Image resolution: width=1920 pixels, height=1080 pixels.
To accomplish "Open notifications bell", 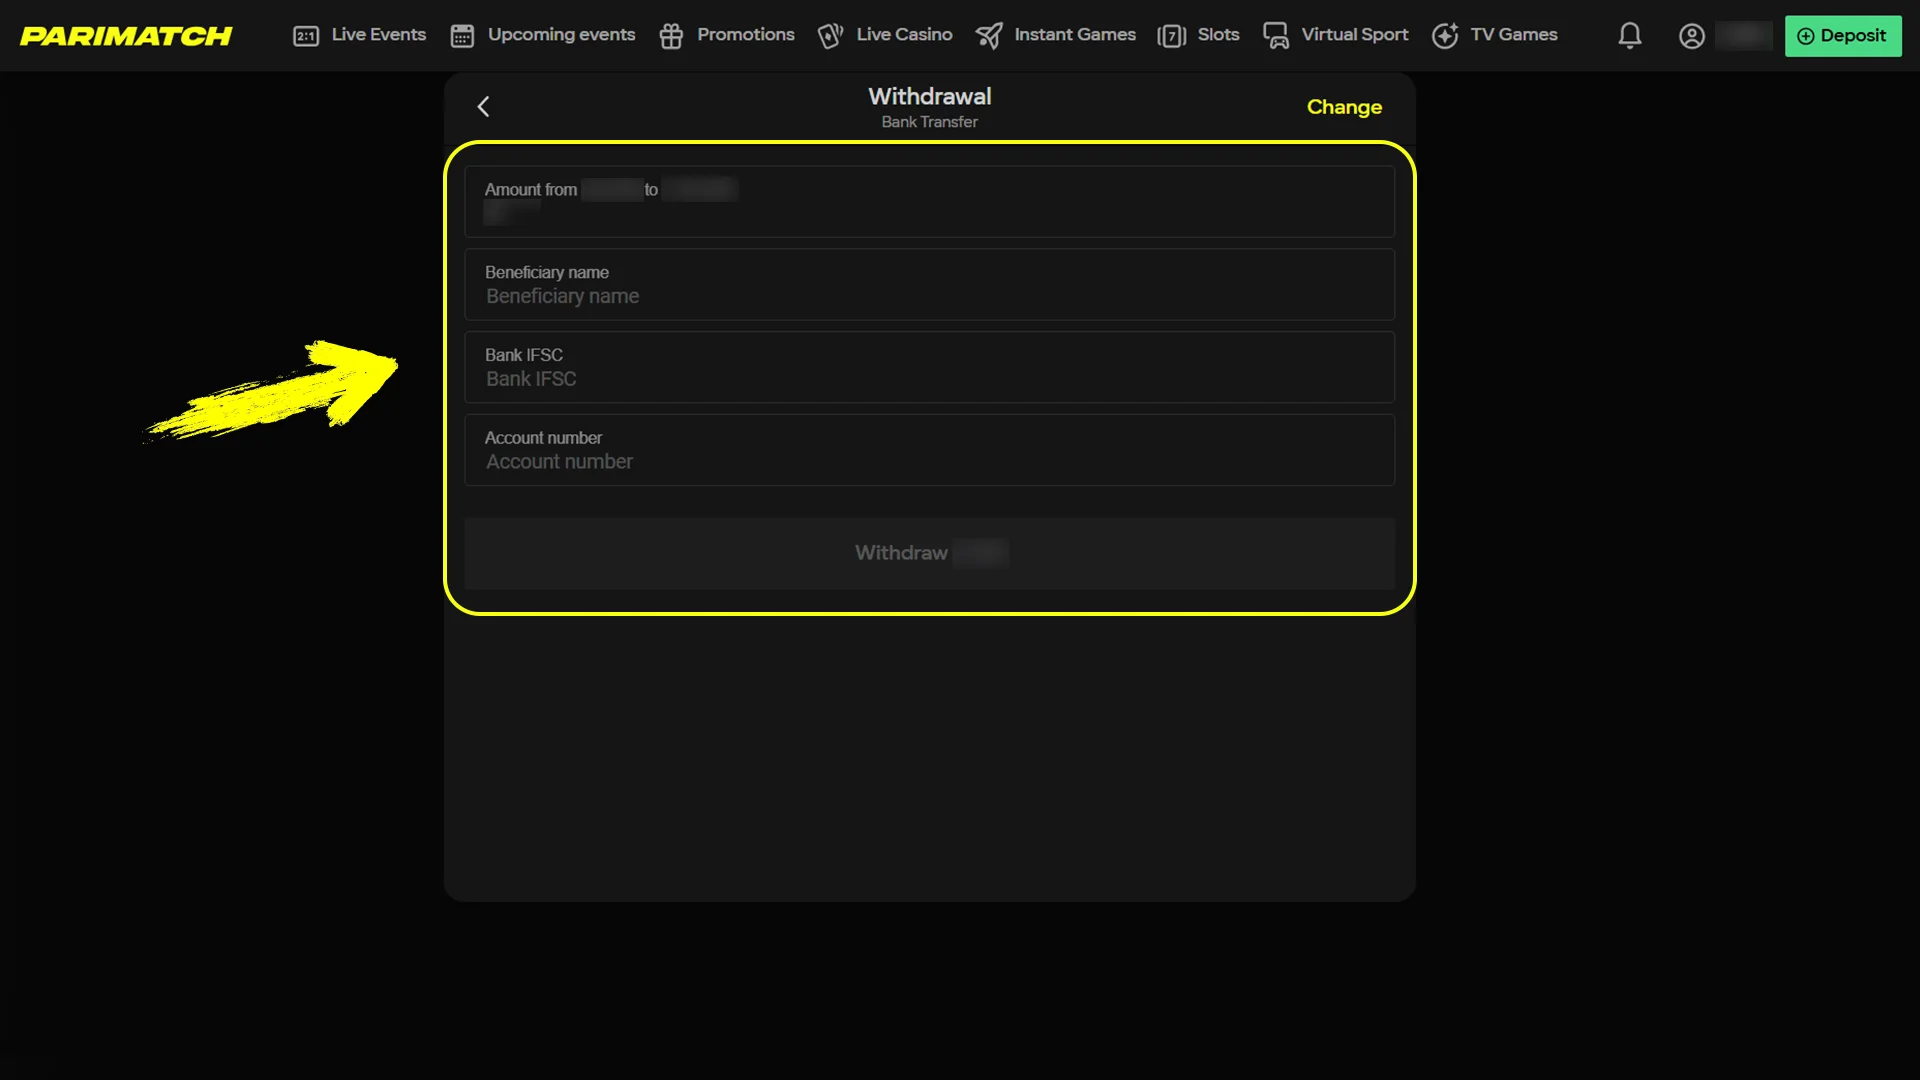I will point(1630,36).
